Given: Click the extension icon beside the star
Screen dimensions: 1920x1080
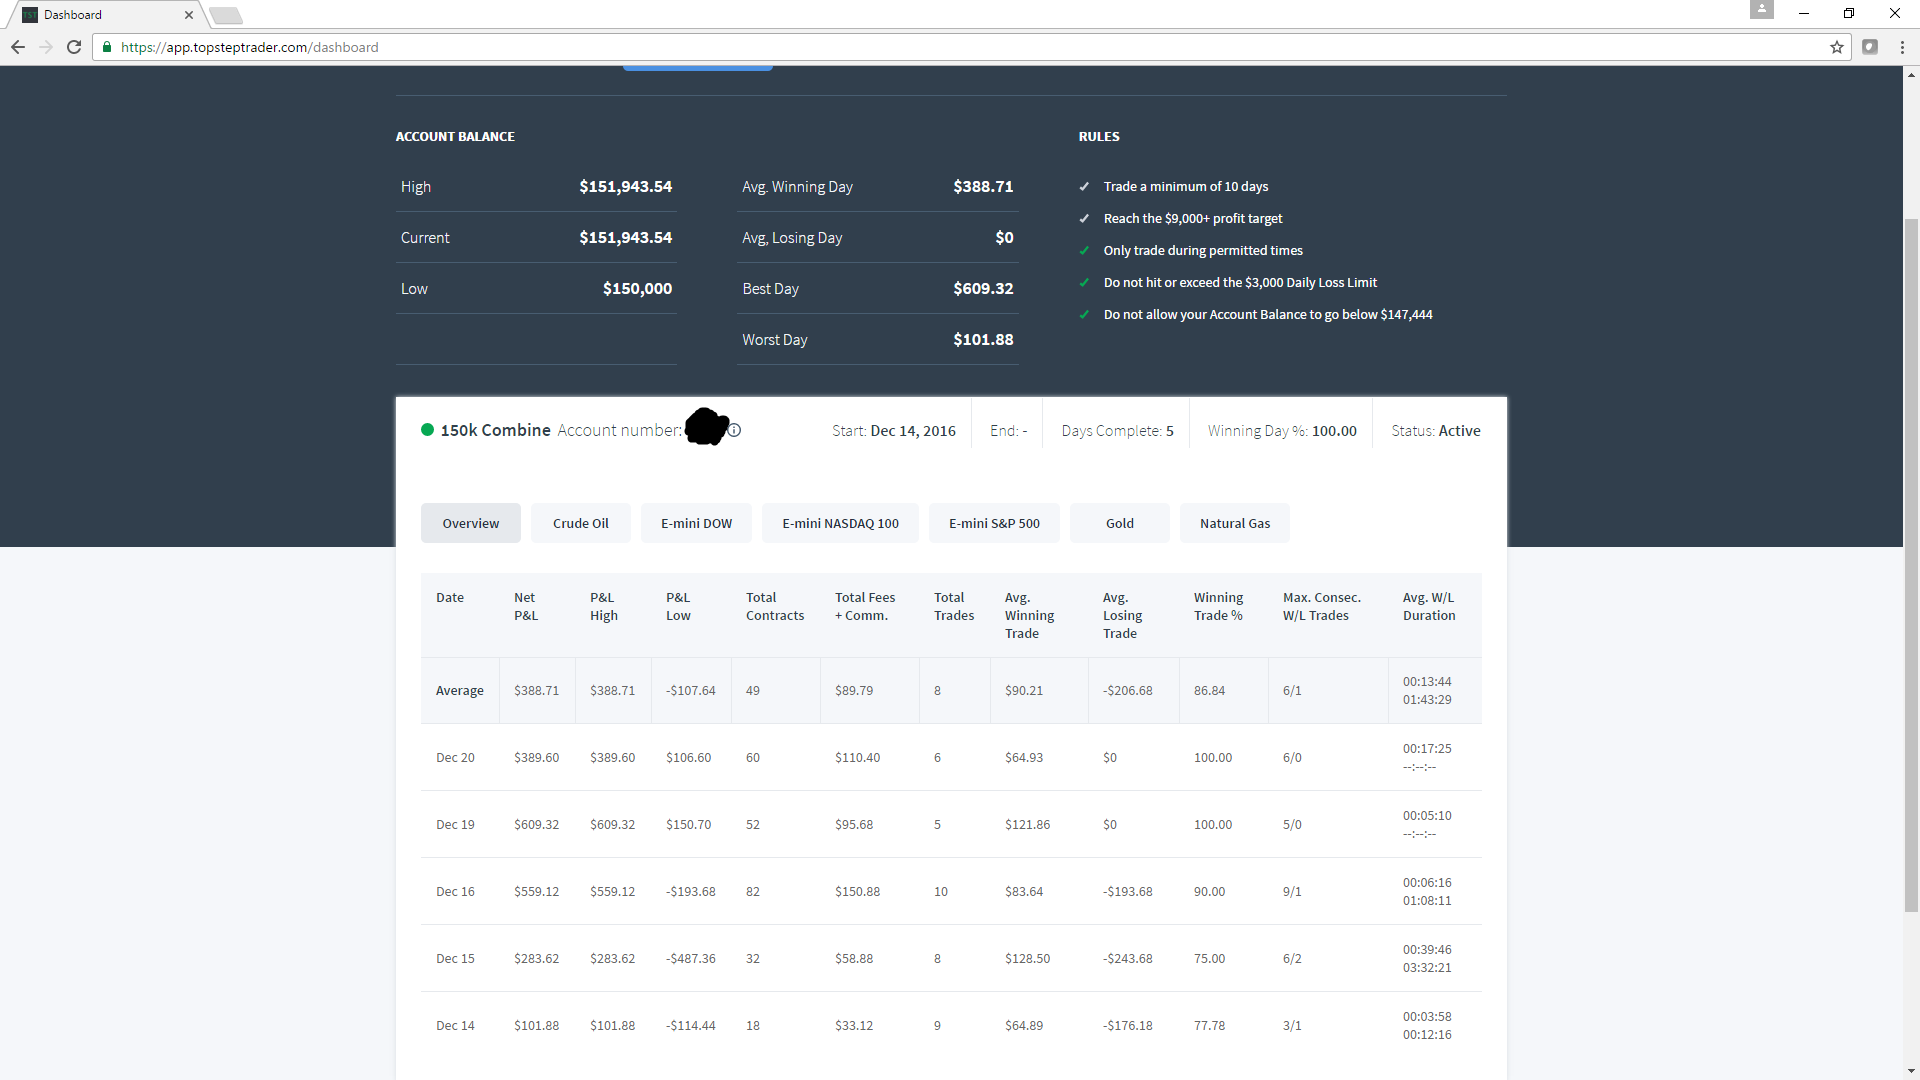Looking at the screenshot, I should pos(1870,47).
